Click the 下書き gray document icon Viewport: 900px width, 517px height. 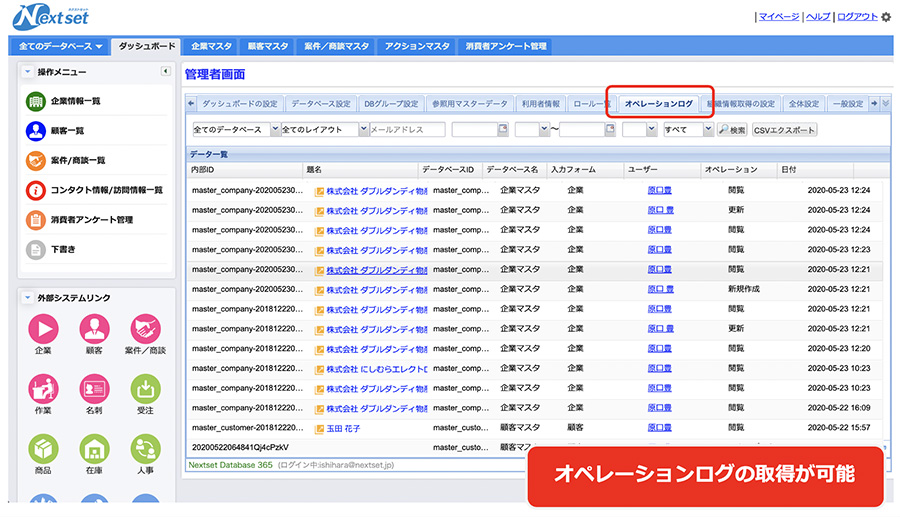coord(36,250)
